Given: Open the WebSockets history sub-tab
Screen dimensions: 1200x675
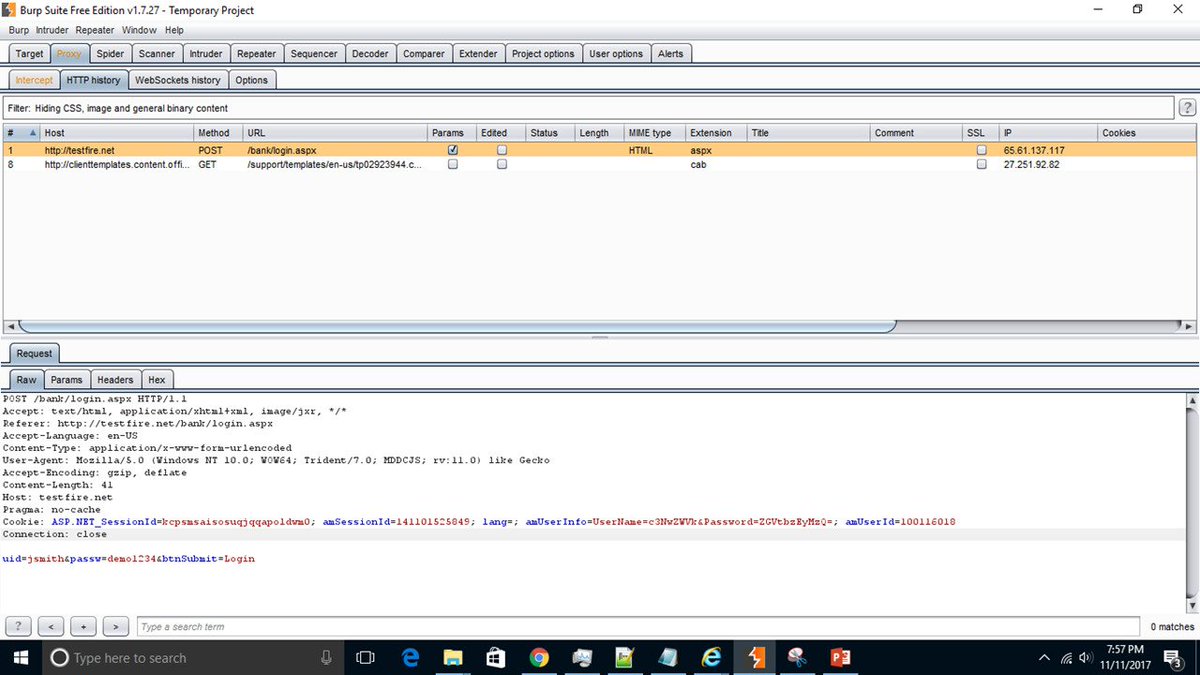Looking at the screenshot, I should [177, 80].
